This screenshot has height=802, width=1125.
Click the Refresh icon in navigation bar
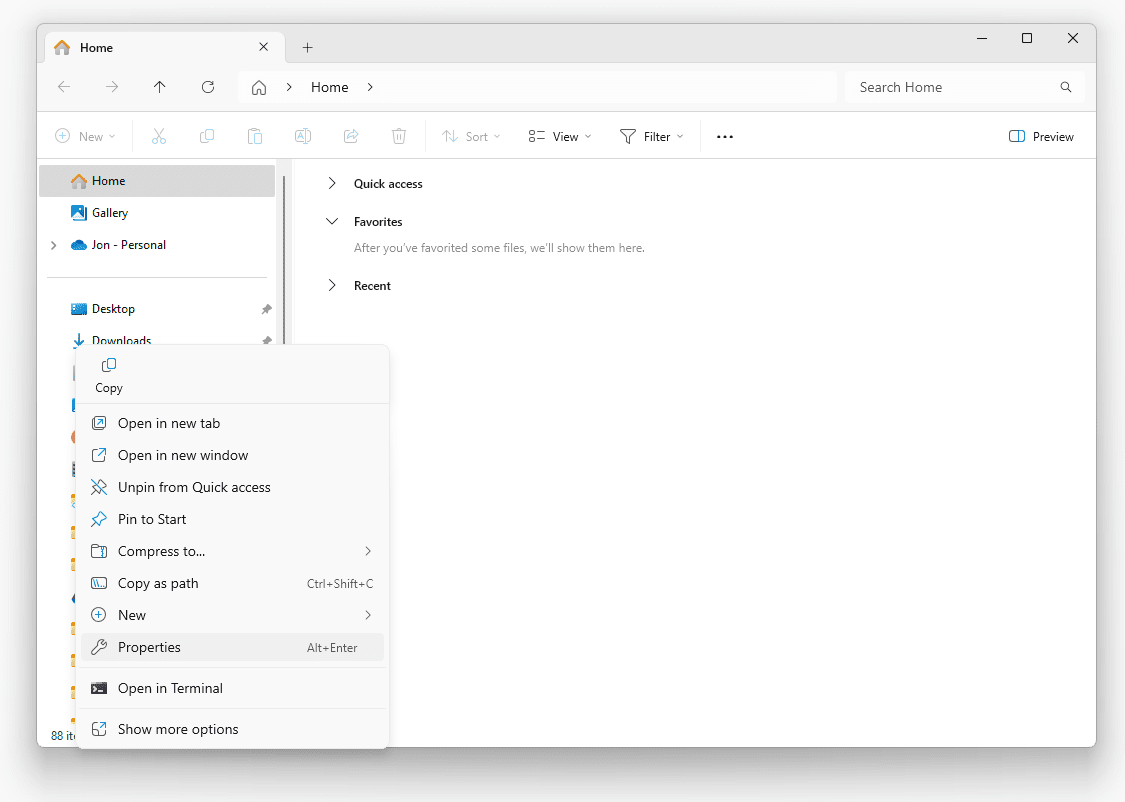[x=208, y=87]
